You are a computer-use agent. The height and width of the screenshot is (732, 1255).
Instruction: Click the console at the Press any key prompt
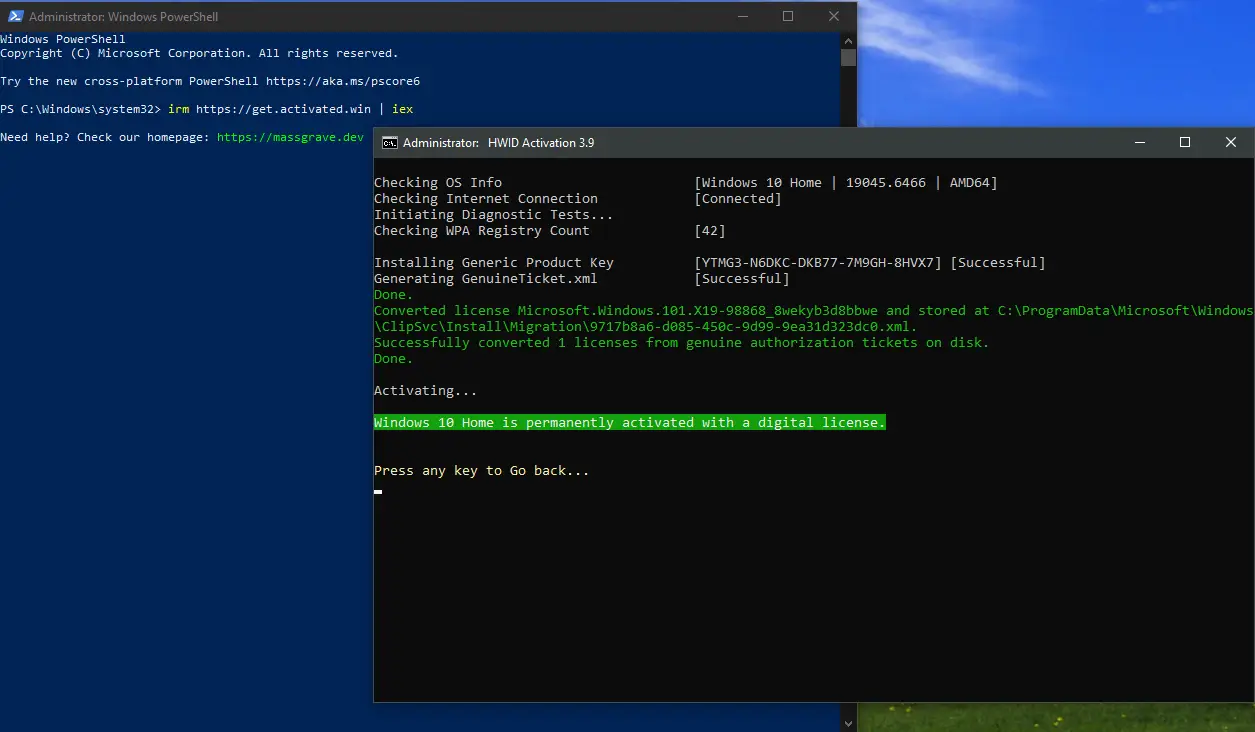[481, 470]
